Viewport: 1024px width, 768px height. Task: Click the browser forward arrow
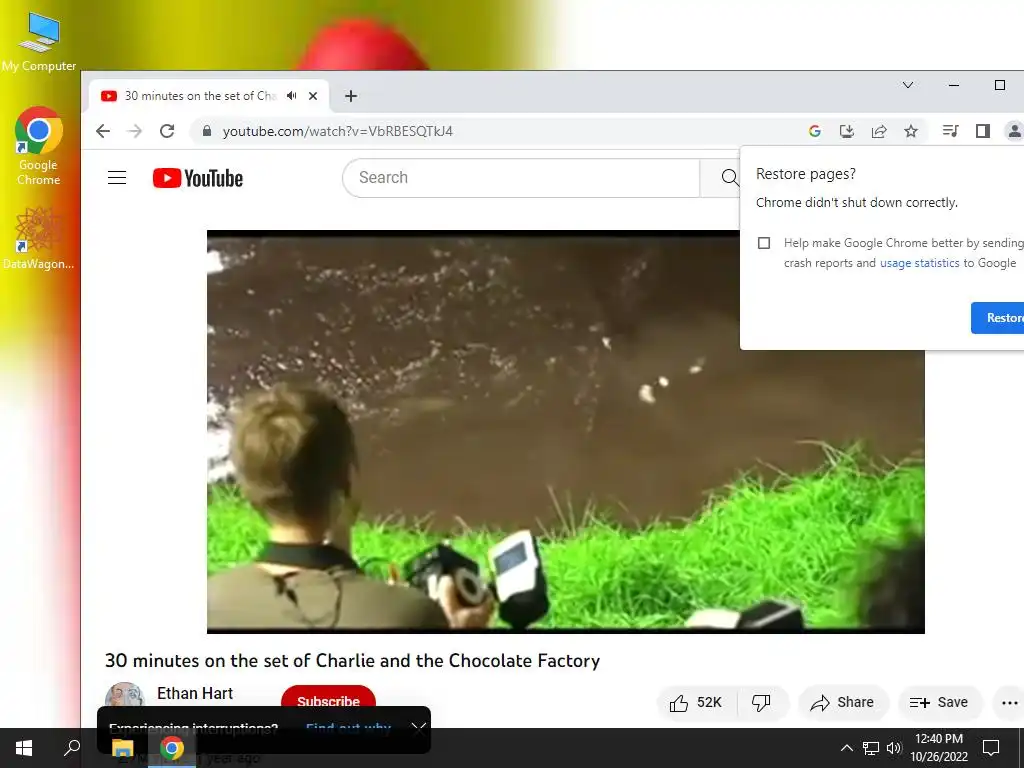(135, 131)
